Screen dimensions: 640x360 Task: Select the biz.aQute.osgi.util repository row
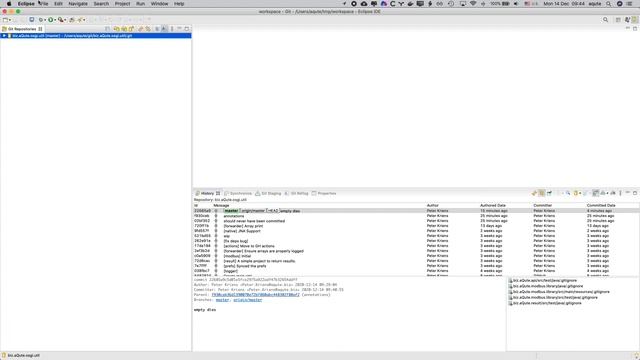click(96, 36)
